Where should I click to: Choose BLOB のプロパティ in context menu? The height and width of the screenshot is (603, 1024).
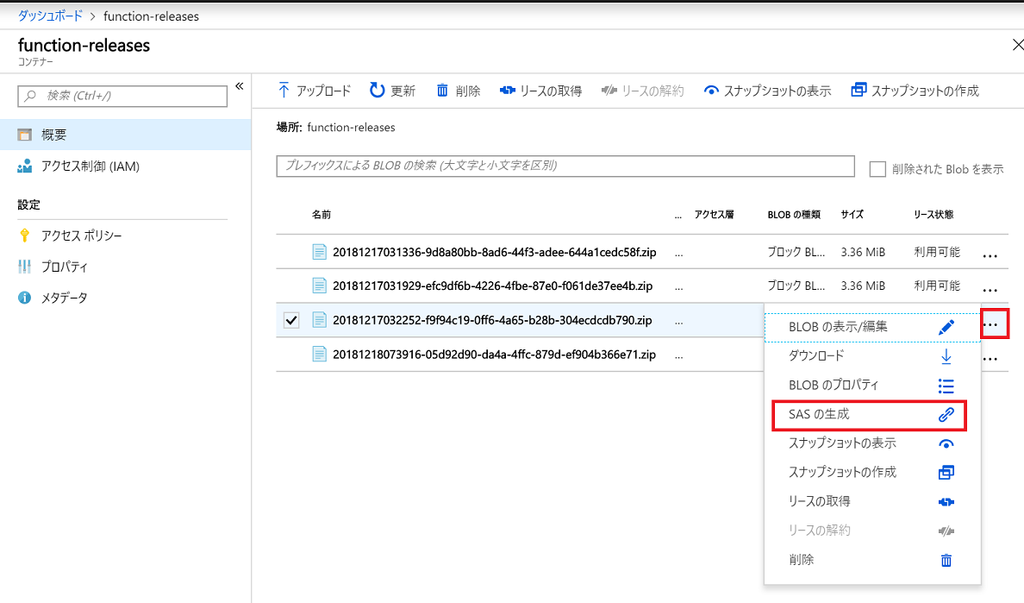click(x=872, y=385)
